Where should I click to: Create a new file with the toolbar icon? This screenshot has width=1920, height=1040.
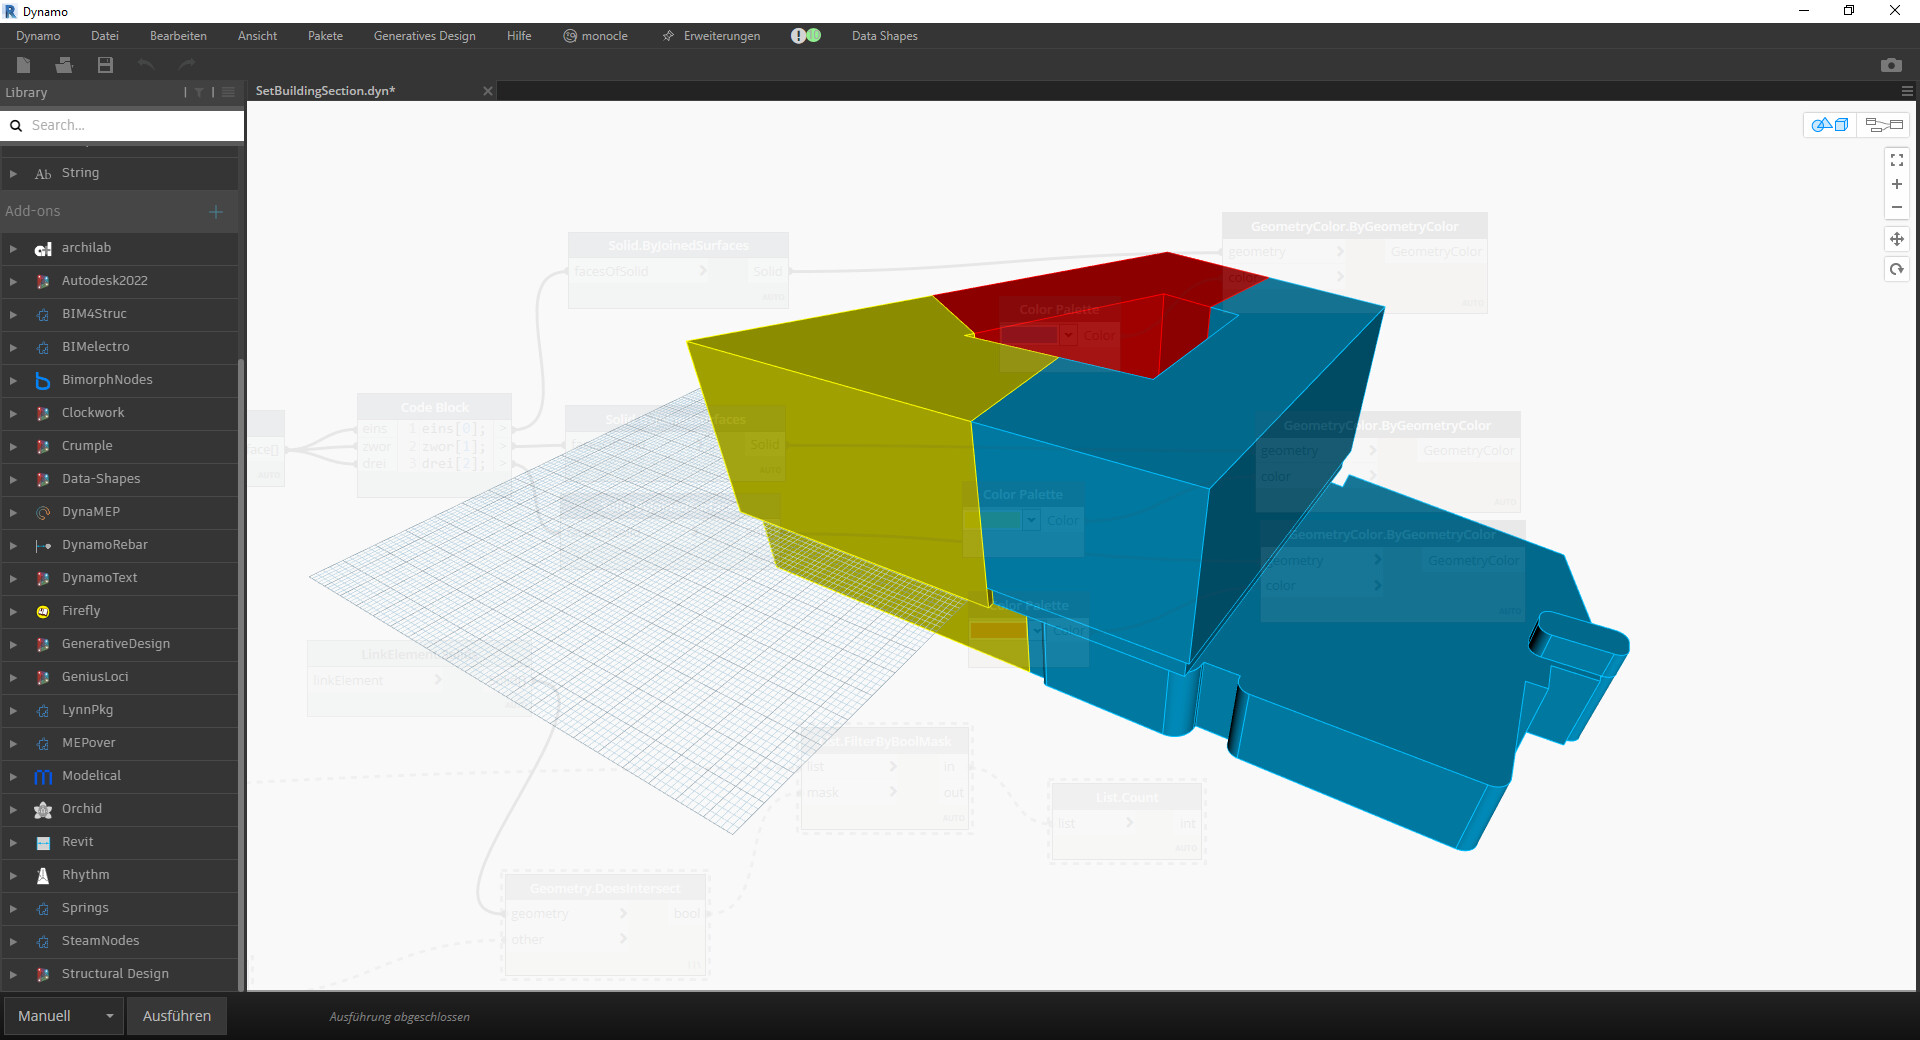coord(24,65)
